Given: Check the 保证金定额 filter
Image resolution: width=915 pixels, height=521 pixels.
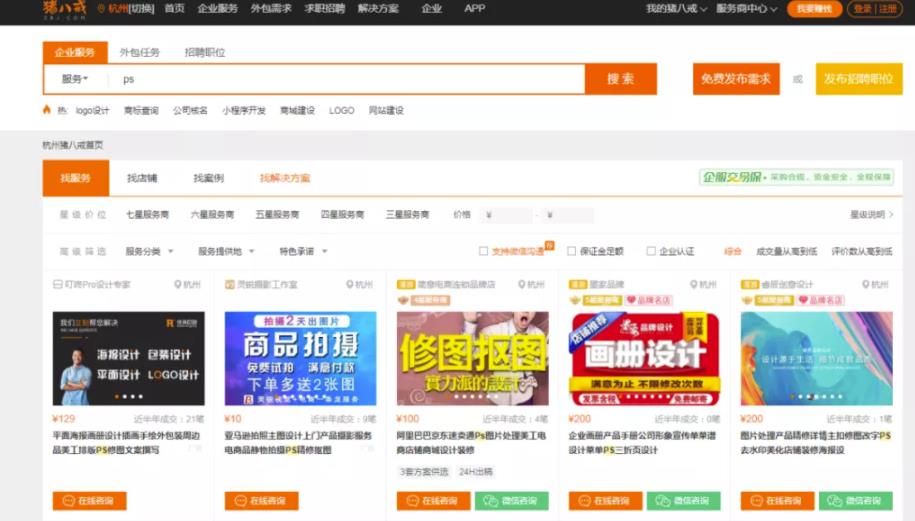Looking at the screenshot, I should [x=572, y=251].
